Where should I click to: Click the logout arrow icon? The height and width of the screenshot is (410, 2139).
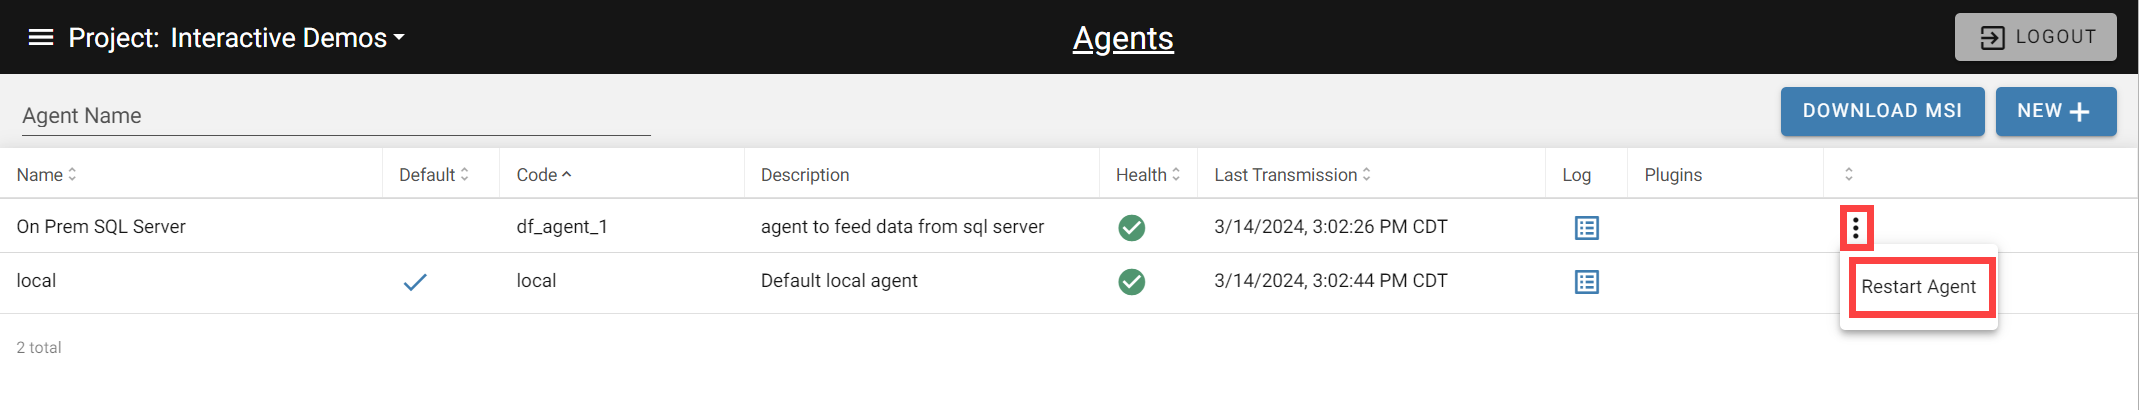(1992, 38)
